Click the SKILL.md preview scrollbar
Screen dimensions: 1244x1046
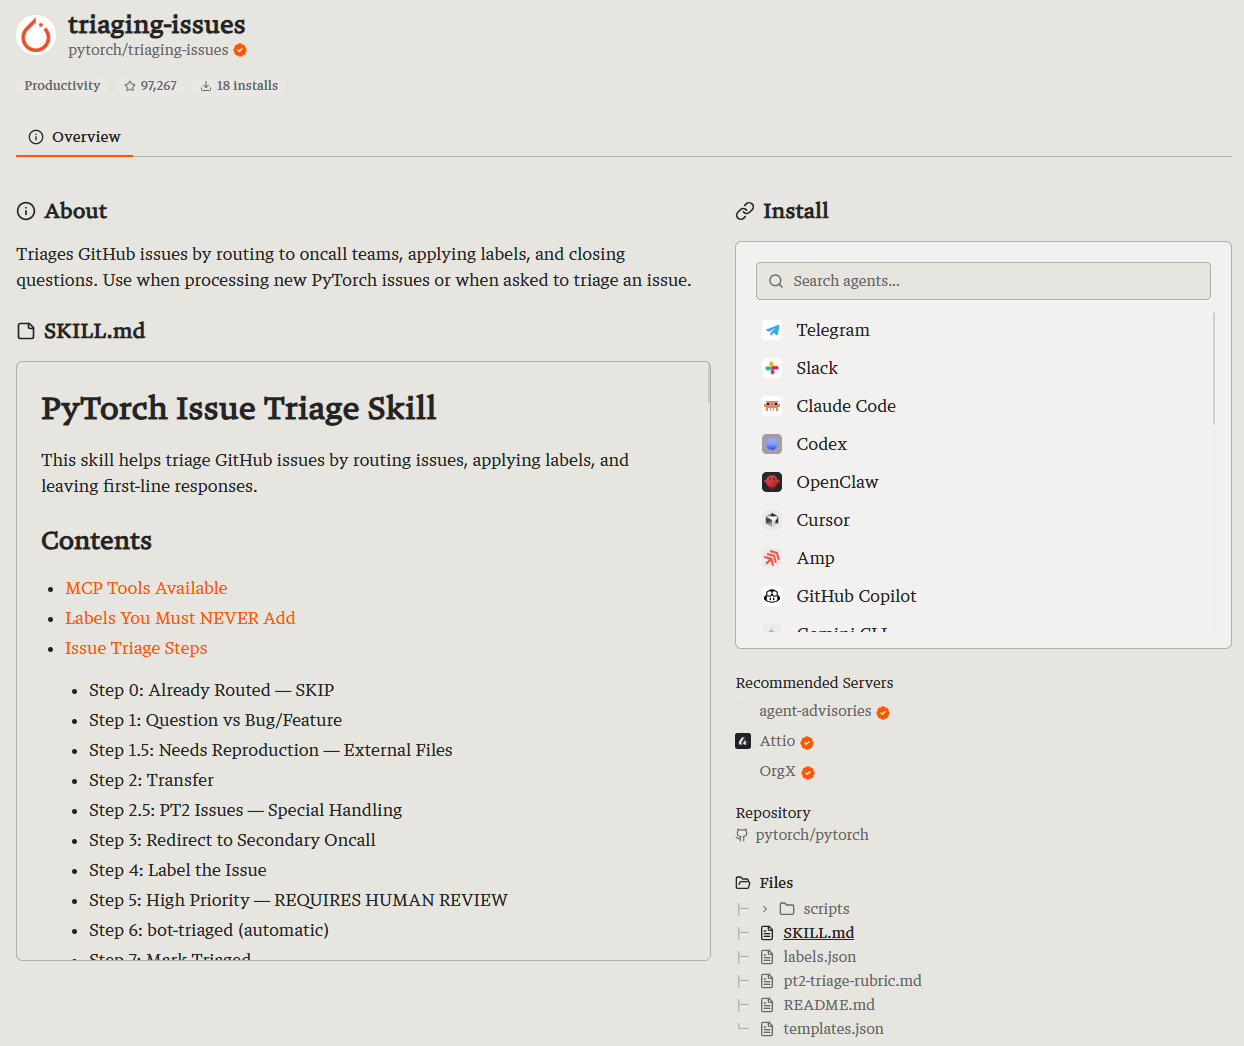tap(709, 384)
